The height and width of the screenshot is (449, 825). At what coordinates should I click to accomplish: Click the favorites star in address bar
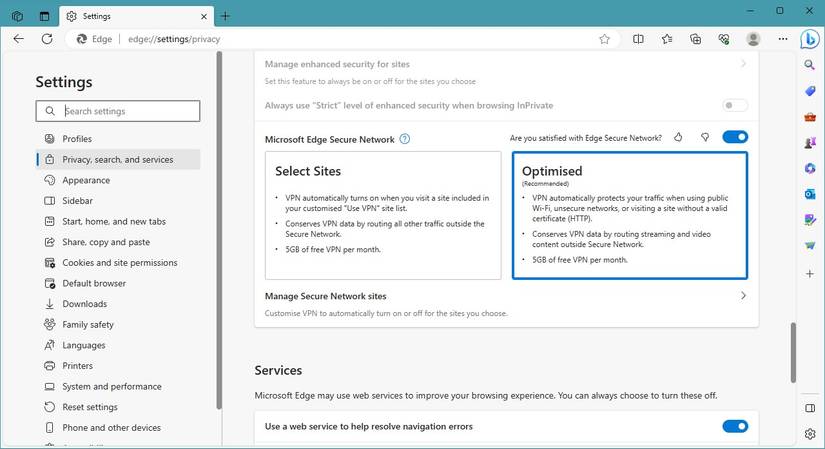click(604, 39)
